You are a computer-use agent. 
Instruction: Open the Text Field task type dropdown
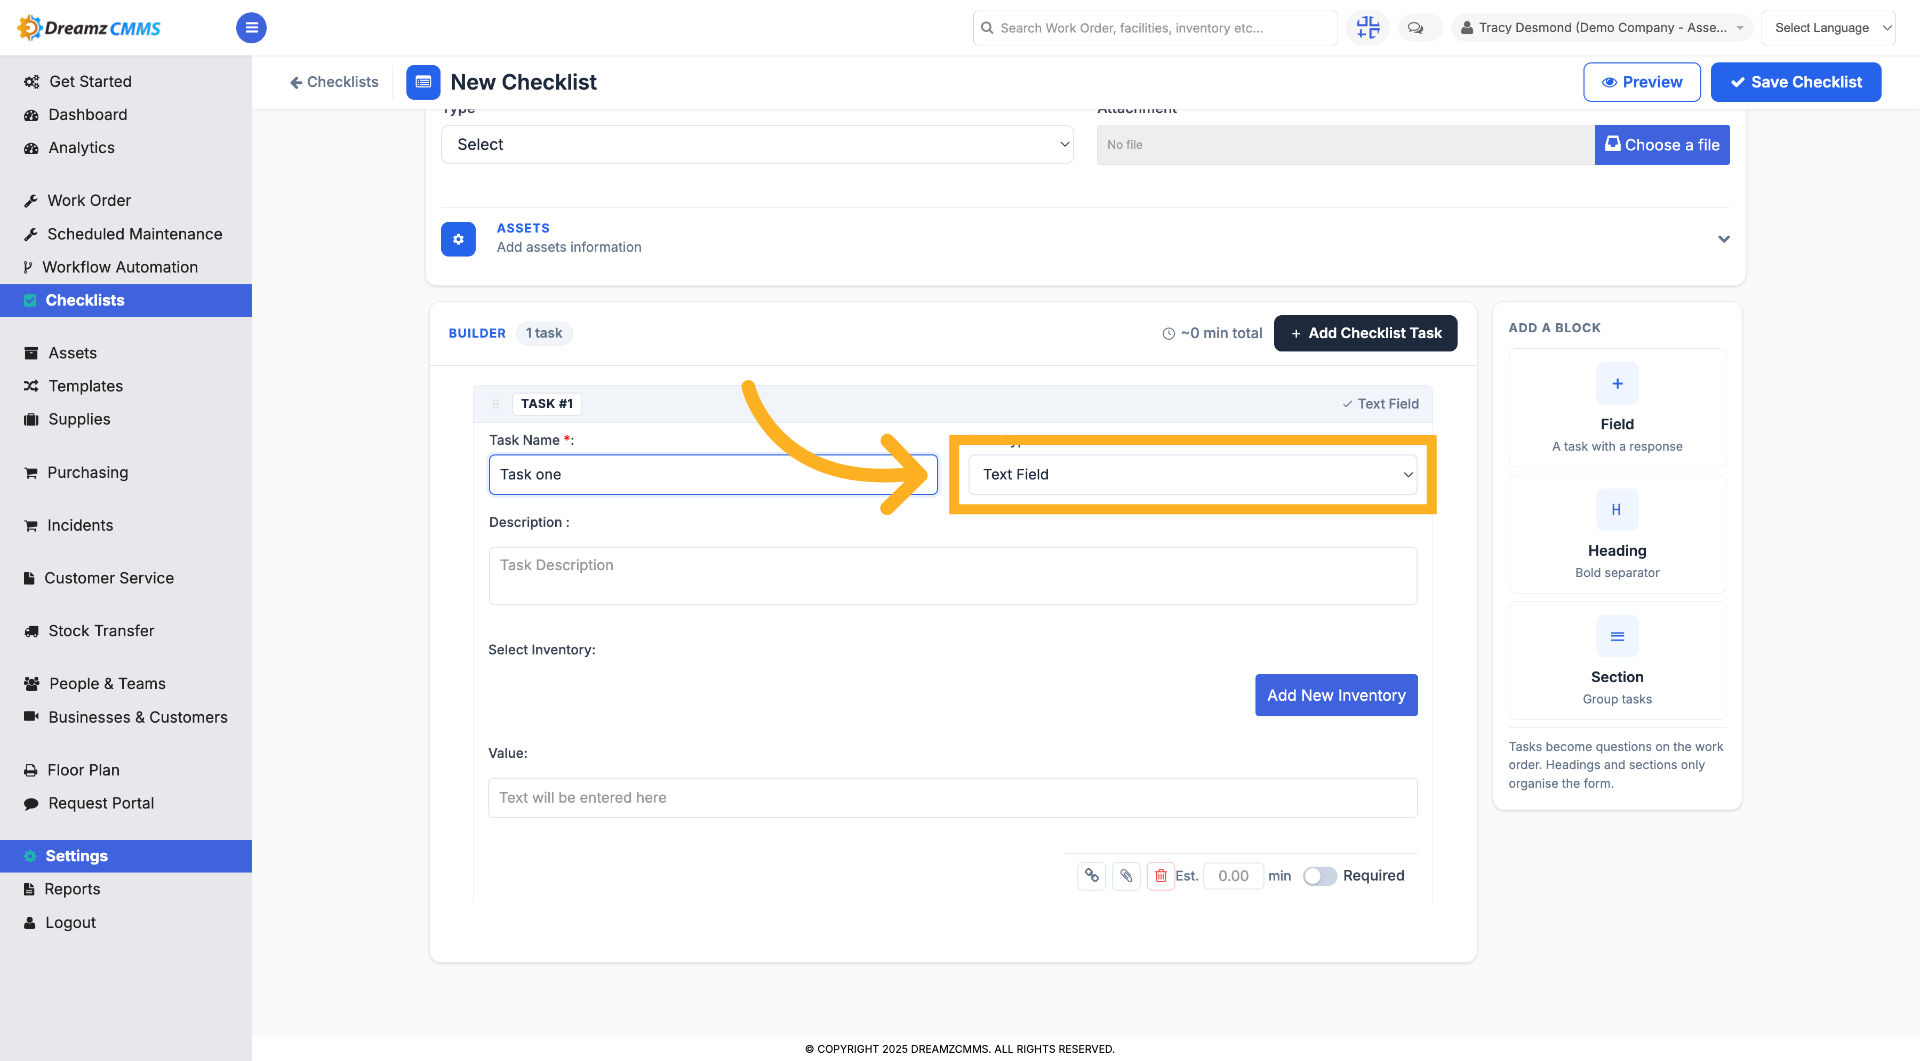(1192, 475)
